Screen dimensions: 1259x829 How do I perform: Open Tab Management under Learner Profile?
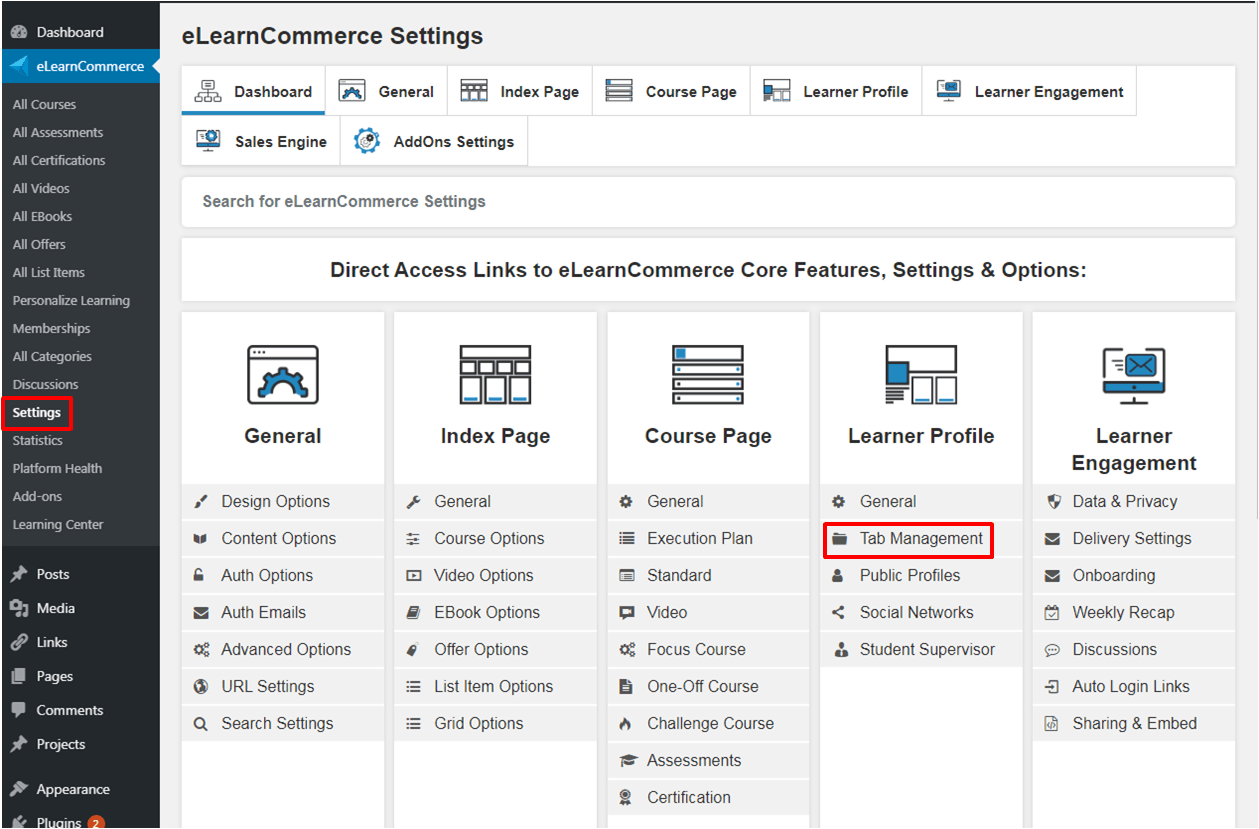[x=920, y=539]
